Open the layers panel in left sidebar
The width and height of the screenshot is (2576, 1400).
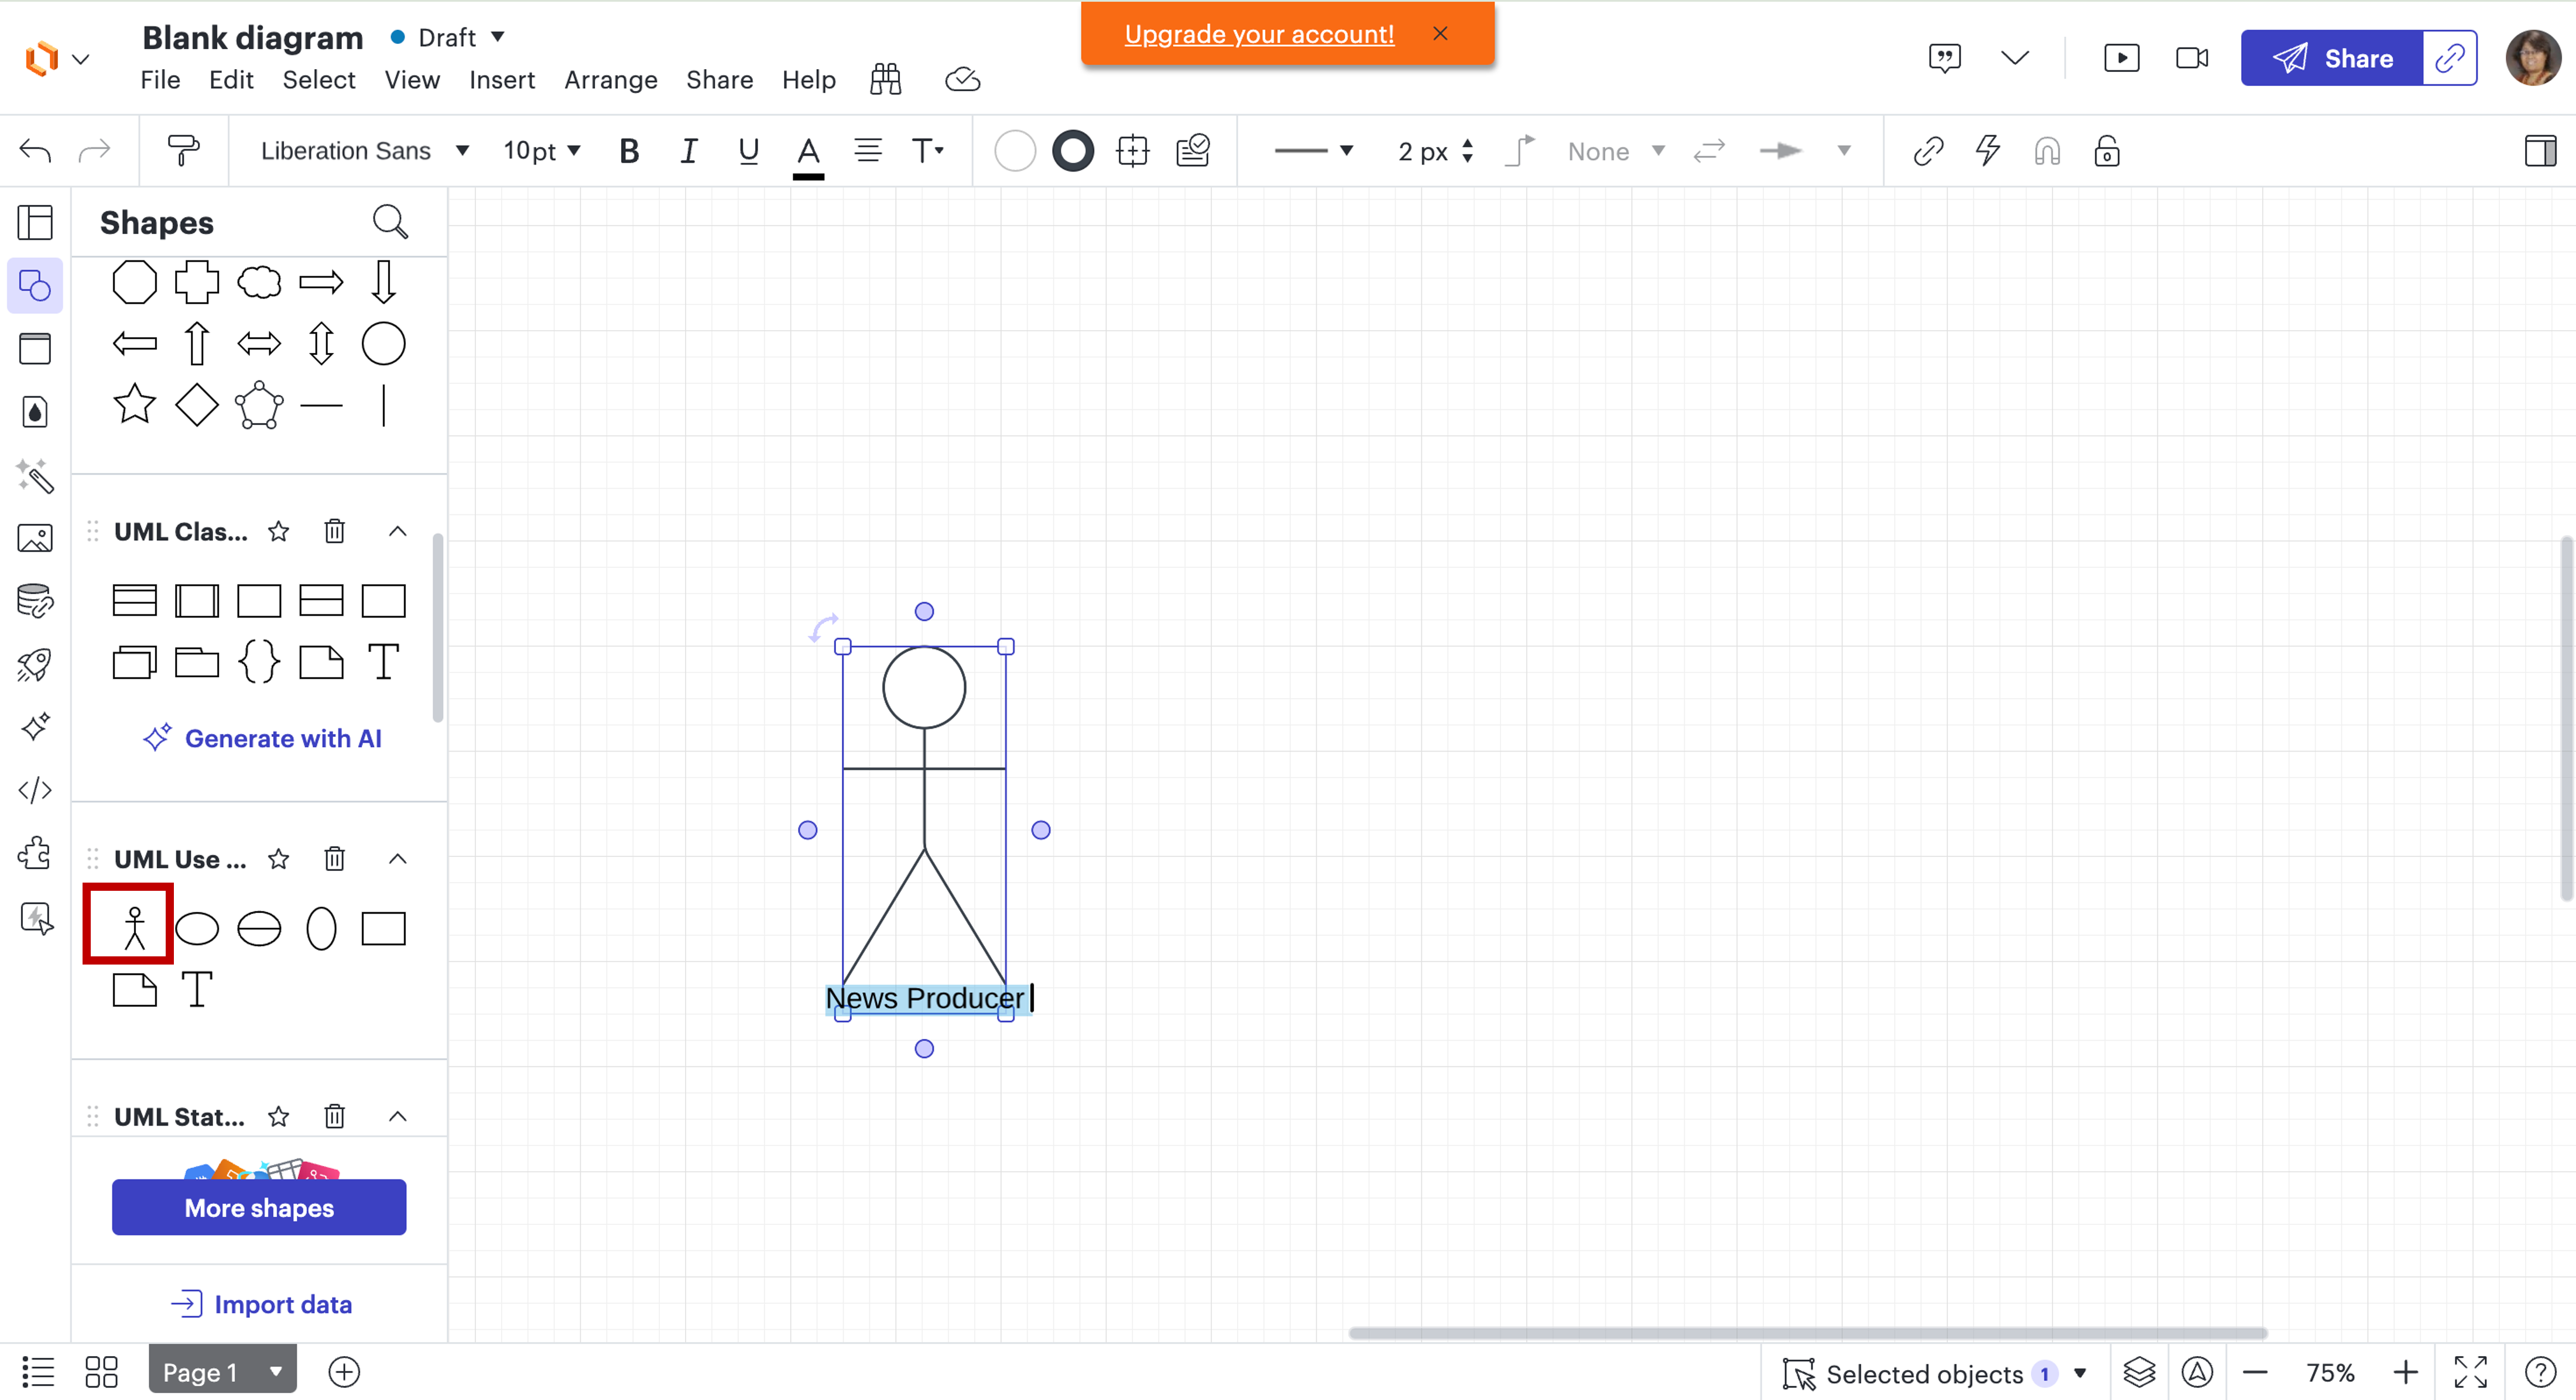tap(35, 222)
